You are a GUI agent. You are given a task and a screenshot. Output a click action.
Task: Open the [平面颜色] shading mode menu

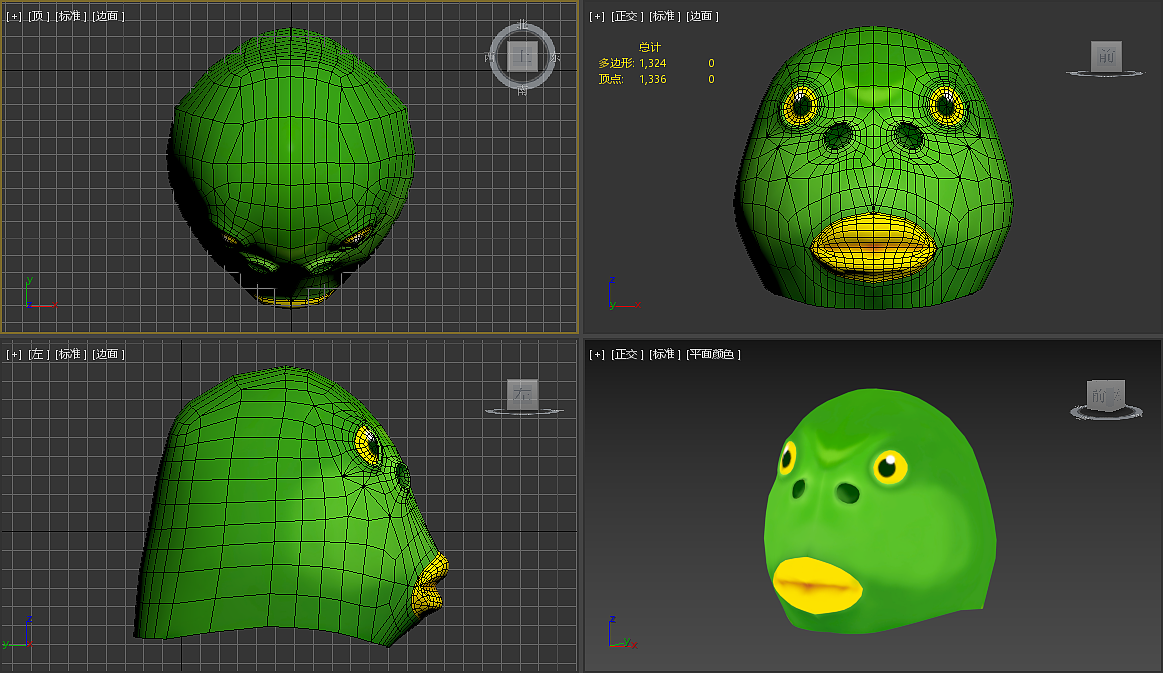click(714, 354)
